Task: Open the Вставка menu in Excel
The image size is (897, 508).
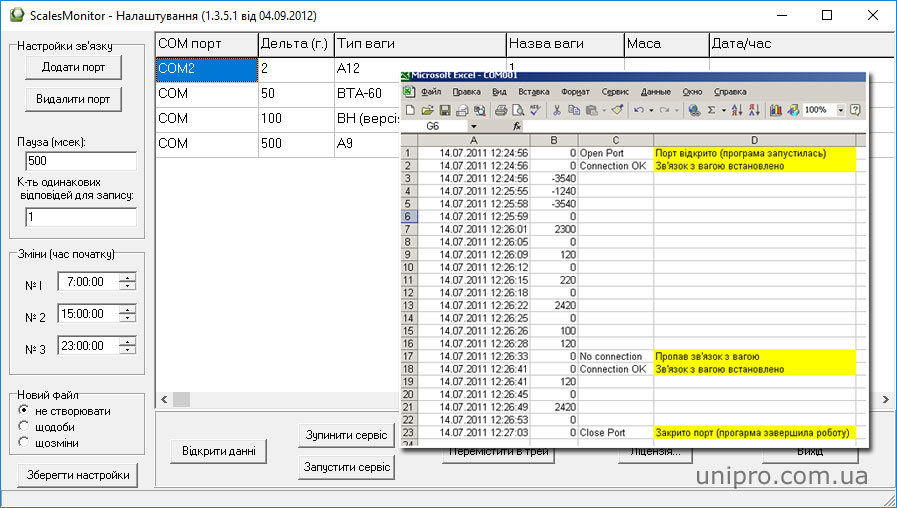Action: click(534, 92)
